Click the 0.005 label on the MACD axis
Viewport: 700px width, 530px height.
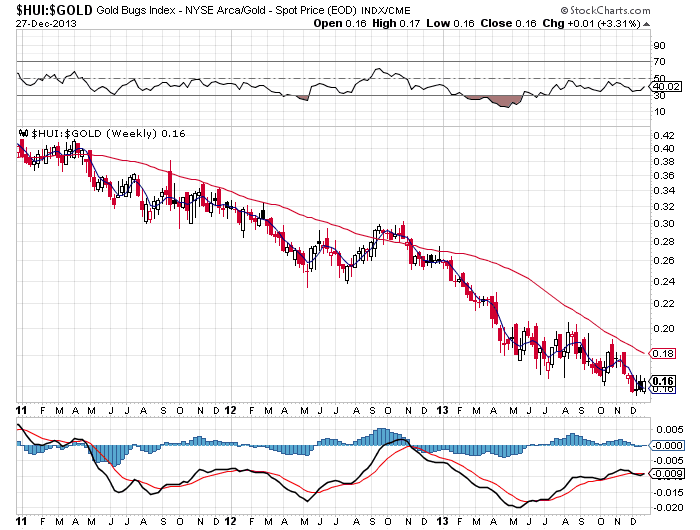click(670, 430)
